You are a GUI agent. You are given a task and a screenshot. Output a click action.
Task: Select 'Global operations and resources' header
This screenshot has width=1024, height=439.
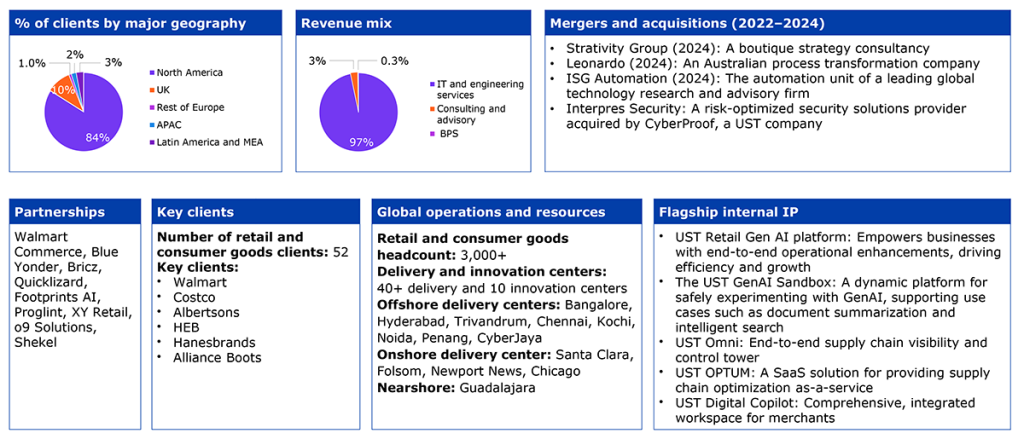click(x=506, y=212)
